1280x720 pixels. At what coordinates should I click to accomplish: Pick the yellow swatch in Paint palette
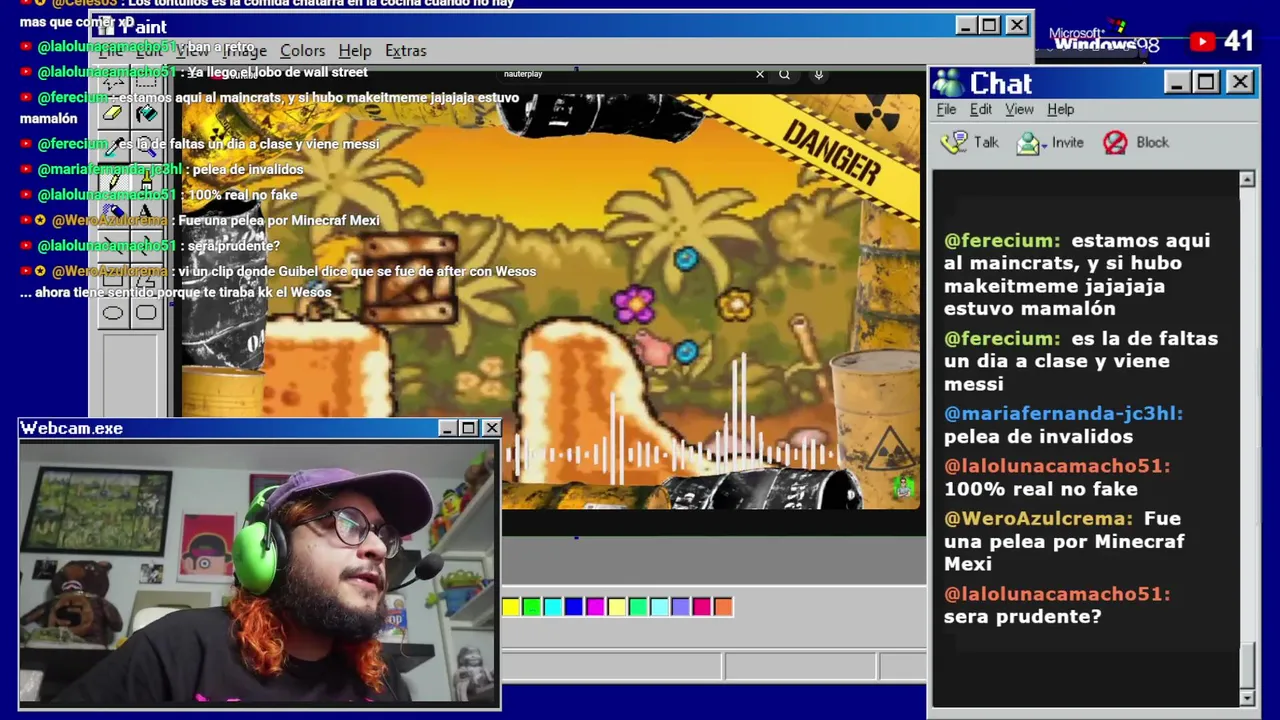pyautogui.click(x=510, y=606)
